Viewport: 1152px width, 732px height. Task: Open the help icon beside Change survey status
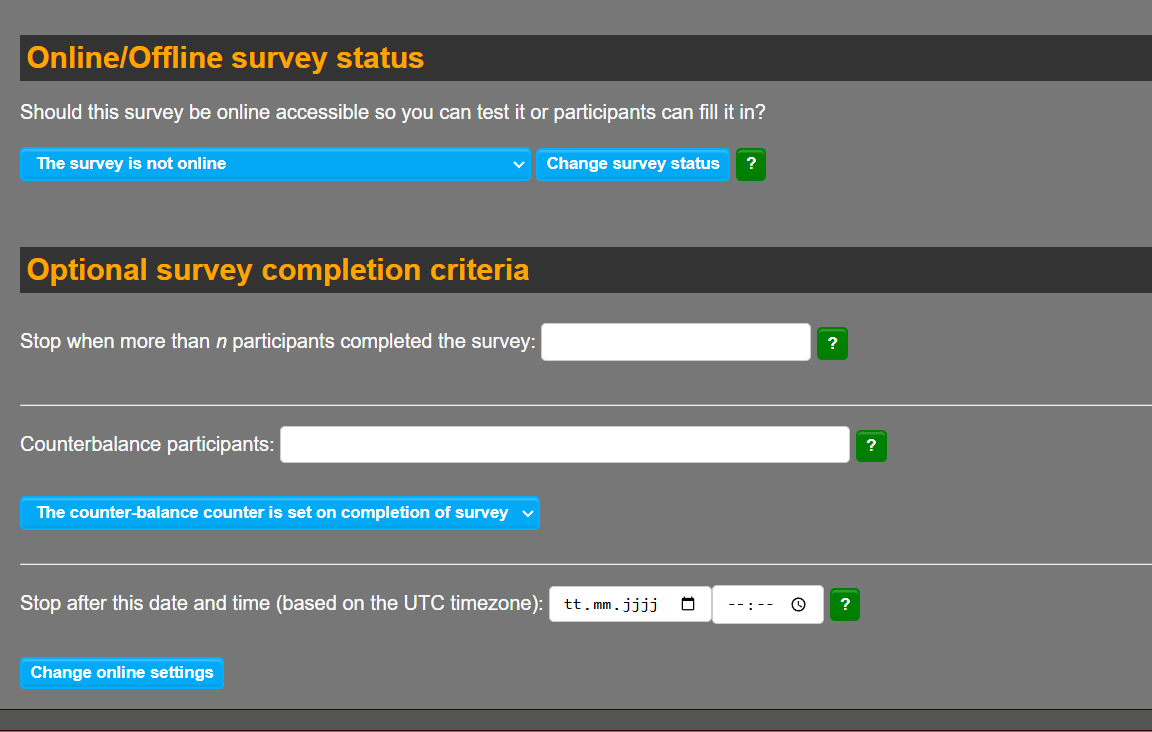(x=751, y=164)
